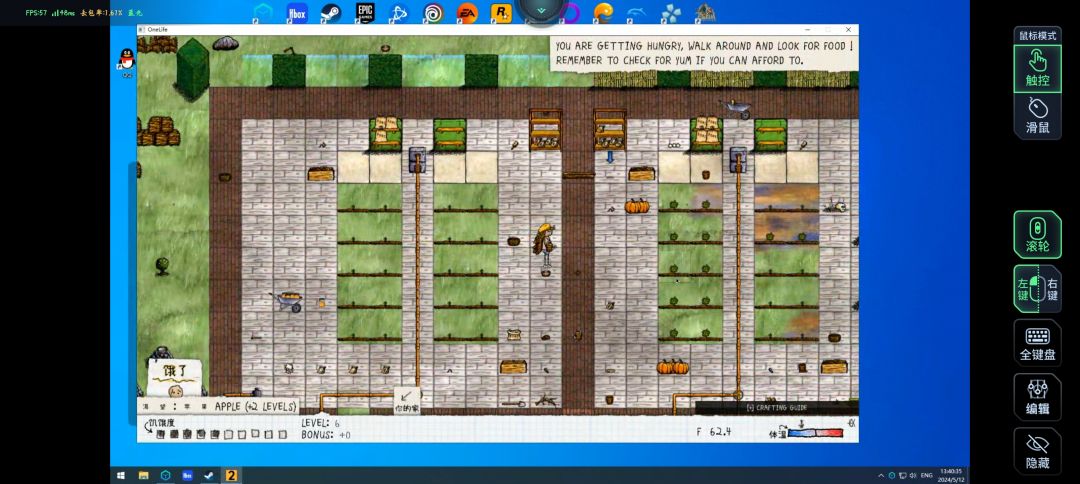Open the orange swirl desktop shortcut
The width and height of the screenshot is (1080, 484).
pyautogui.click(x=603, y=13)
